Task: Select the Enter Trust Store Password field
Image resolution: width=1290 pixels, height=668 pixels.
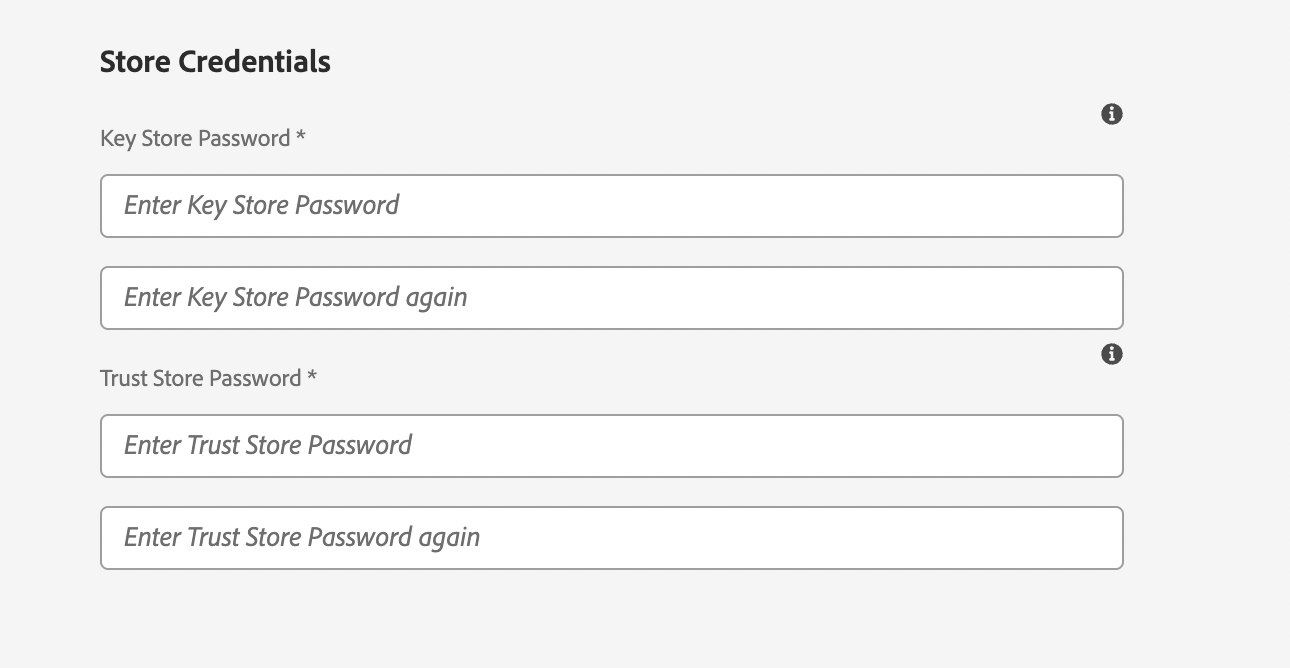Action: pyautogui.click(x=611, y=446)
